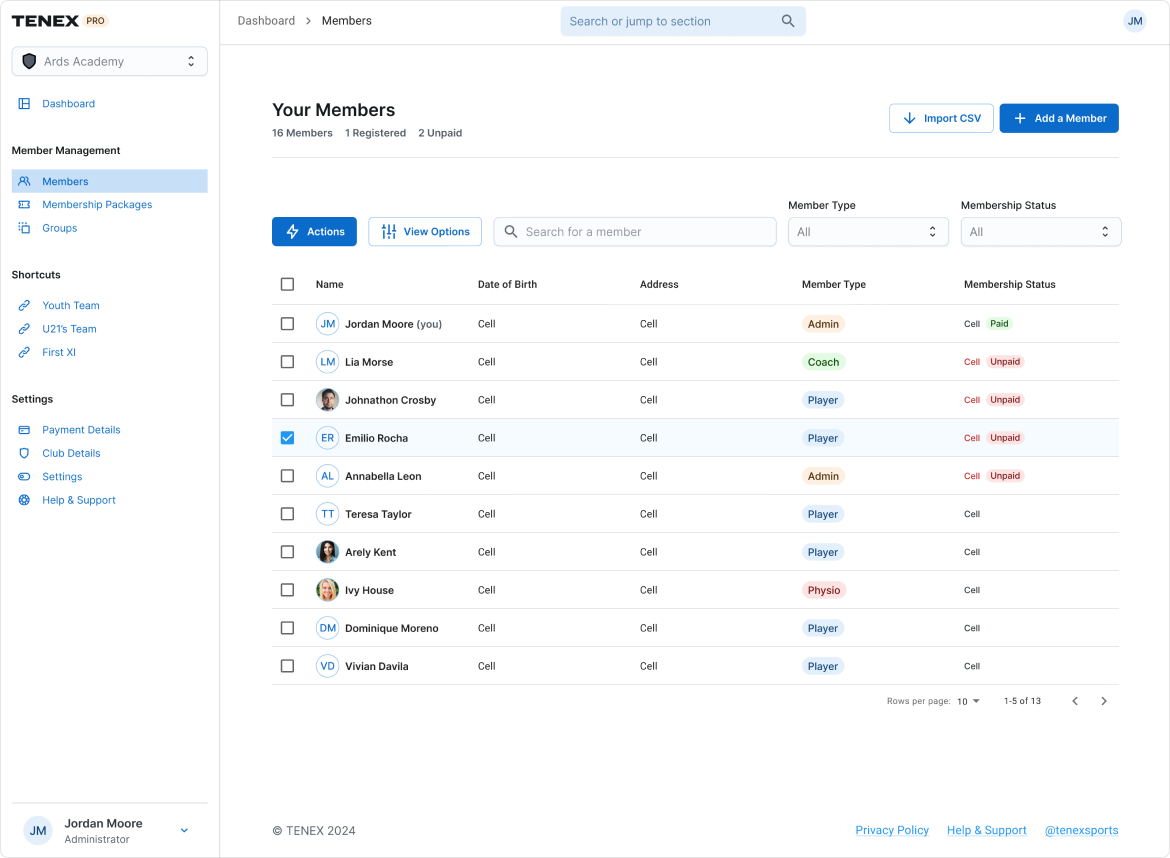Image resolution: width=1170 pixels, height=858 pixels.
Task: Click the search magnifier icon in top bar
Action: point(788,21)
